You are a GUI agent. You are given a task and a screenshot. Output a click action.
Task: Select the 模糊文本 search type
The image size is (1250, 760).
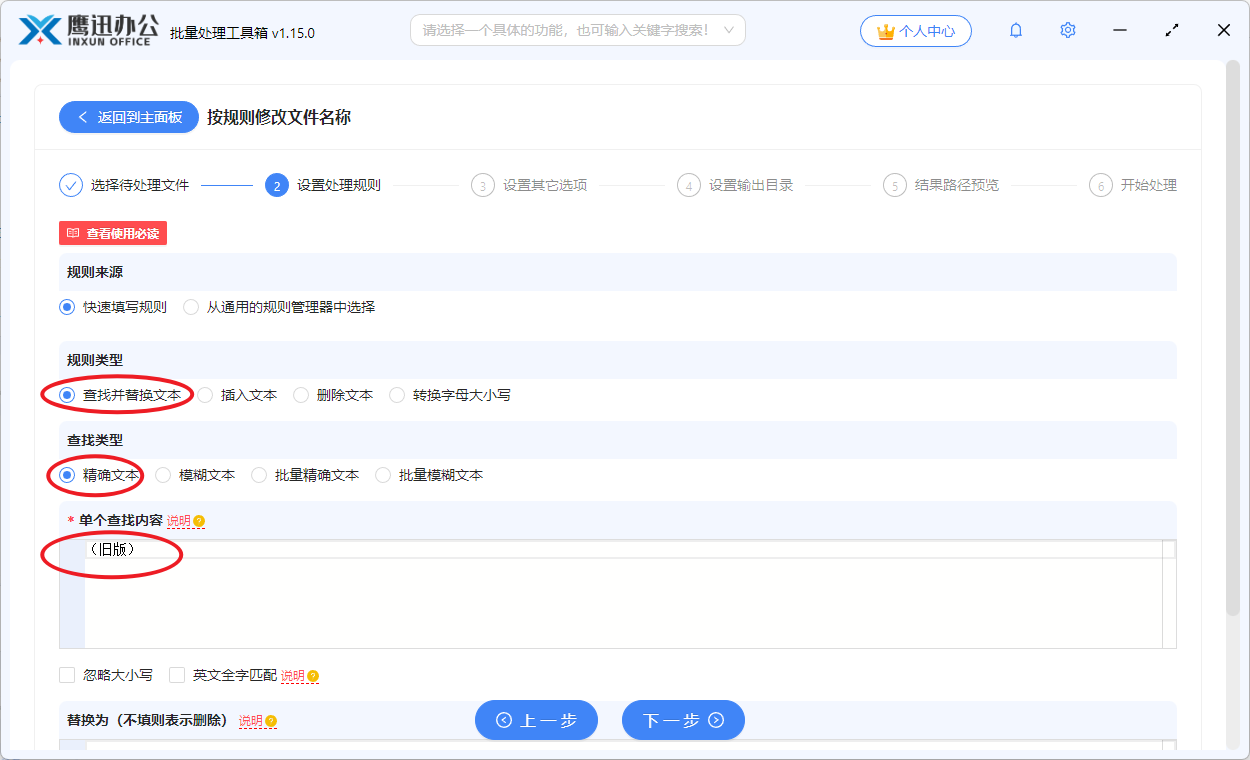pyautogui.click(x=160, y=475)
